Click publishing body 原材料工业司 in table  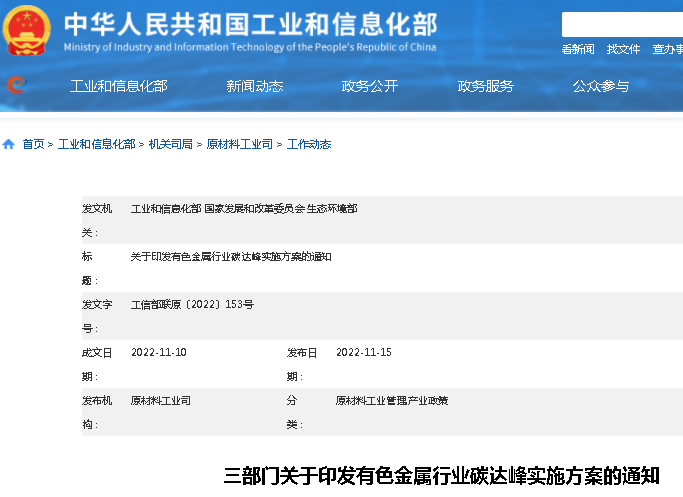(x=161, y=400)
